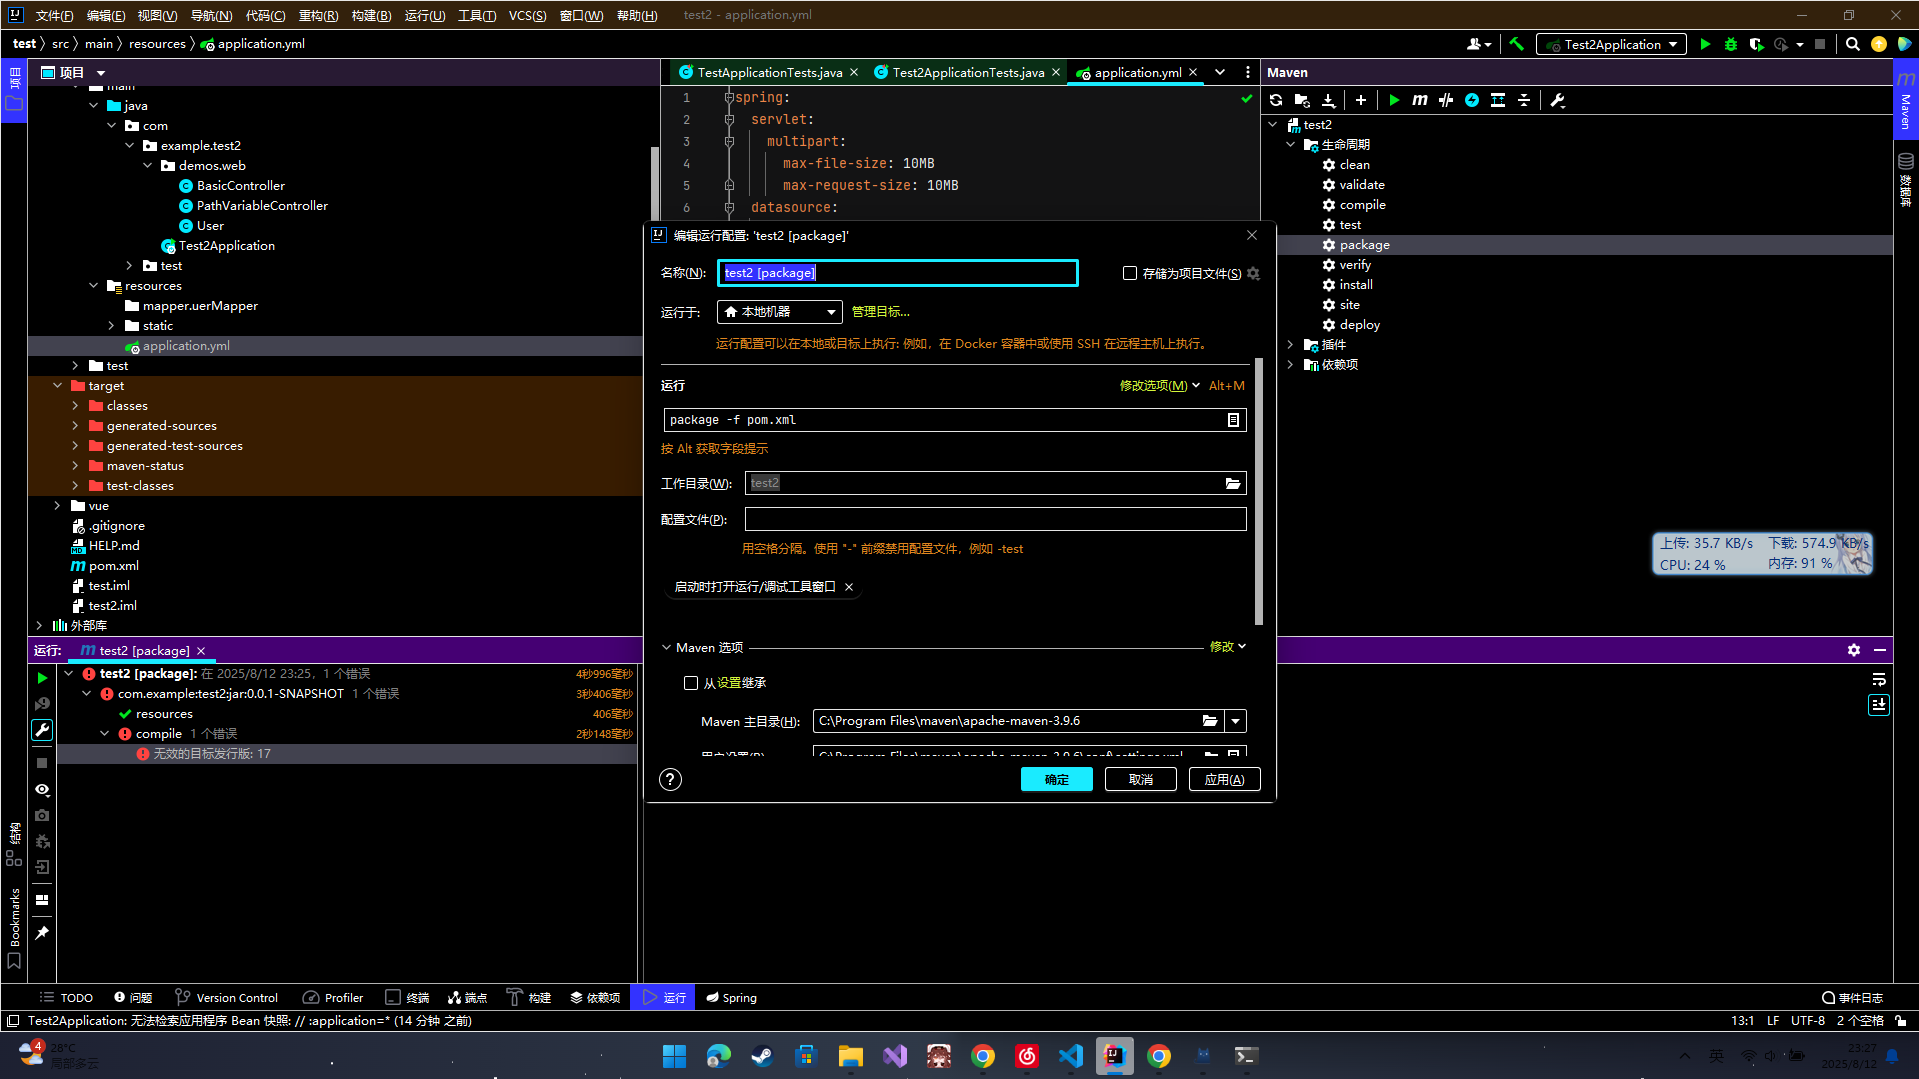Toggle the eye icon in Run panel
The width and height of the screenshot is (1919, 1079).
tap(42, 790)
